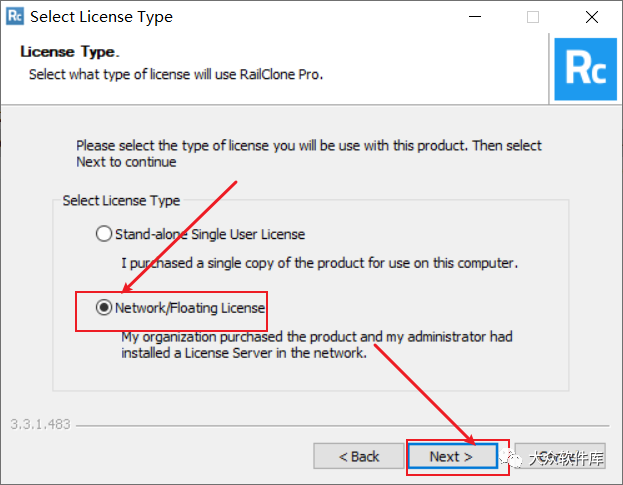Click the 'Select License Type' group box label

click(x=121, y=201)
